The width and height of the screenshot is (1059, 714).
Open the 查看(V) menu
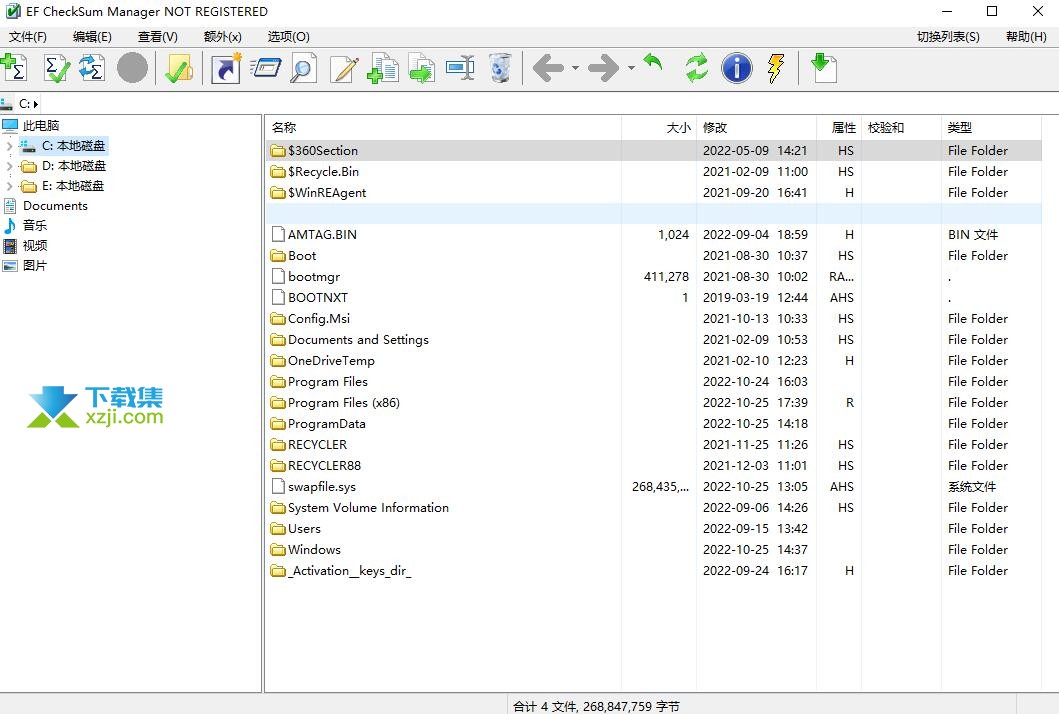tap(157, 36)
